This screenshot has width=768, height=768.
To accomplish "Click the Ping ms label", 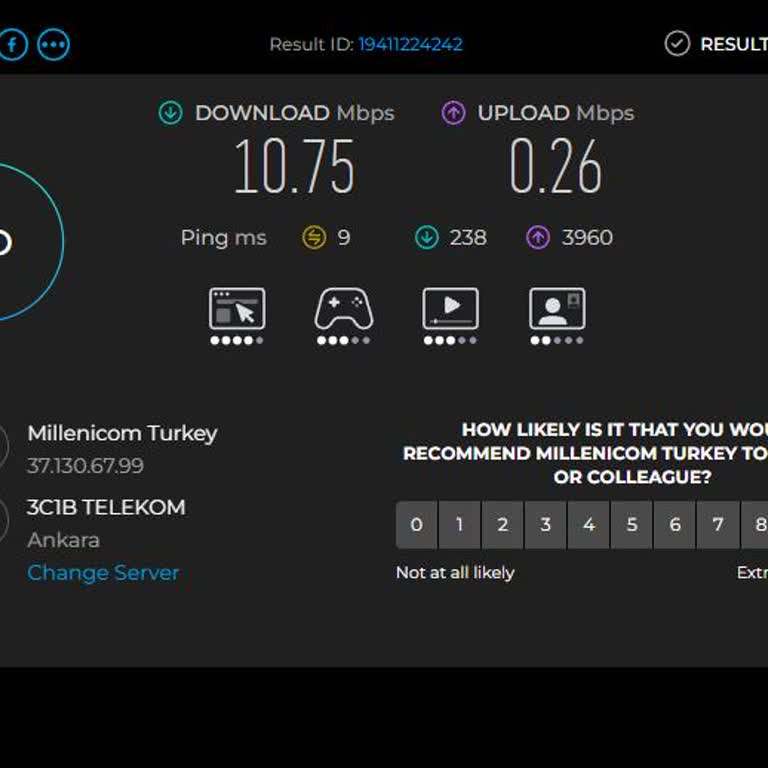I will click(x=223, y=238).
